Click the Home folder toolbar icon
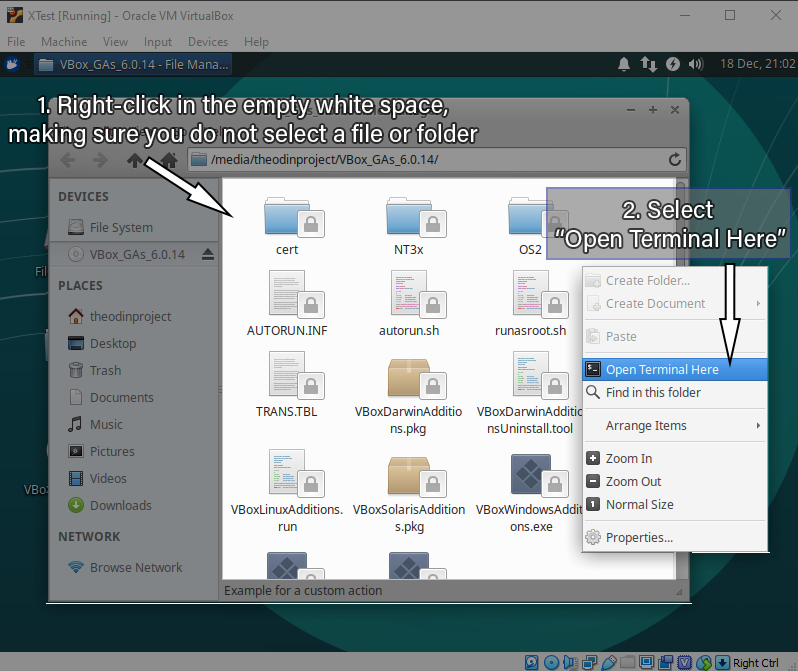Viewport: 798px width, 671px height. (x=169, y=160)
